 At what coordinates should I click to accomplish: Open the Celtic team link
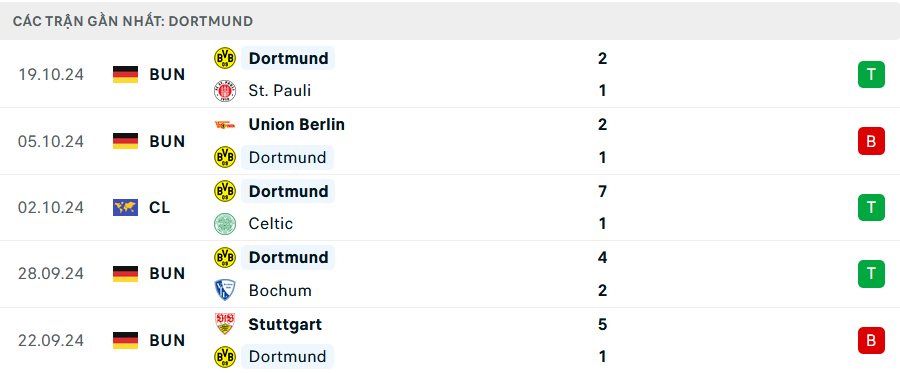tap(271, 224)
